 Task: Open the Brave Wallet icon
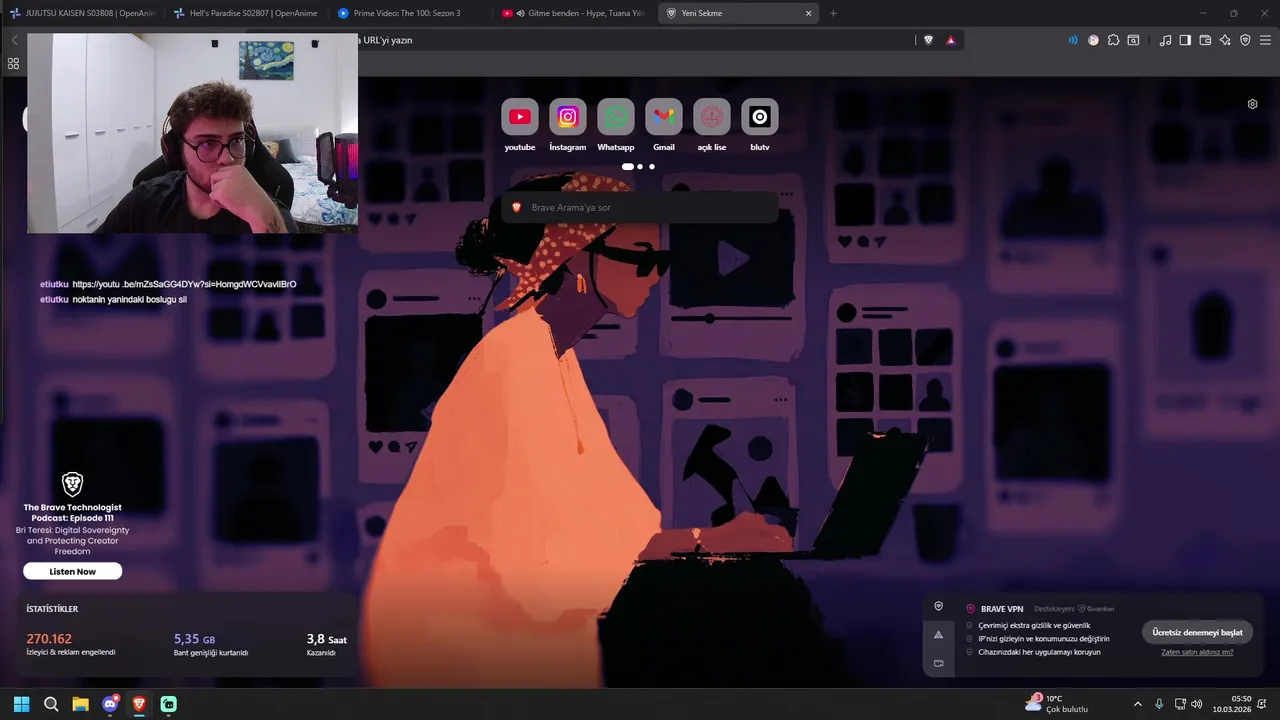1205,40
